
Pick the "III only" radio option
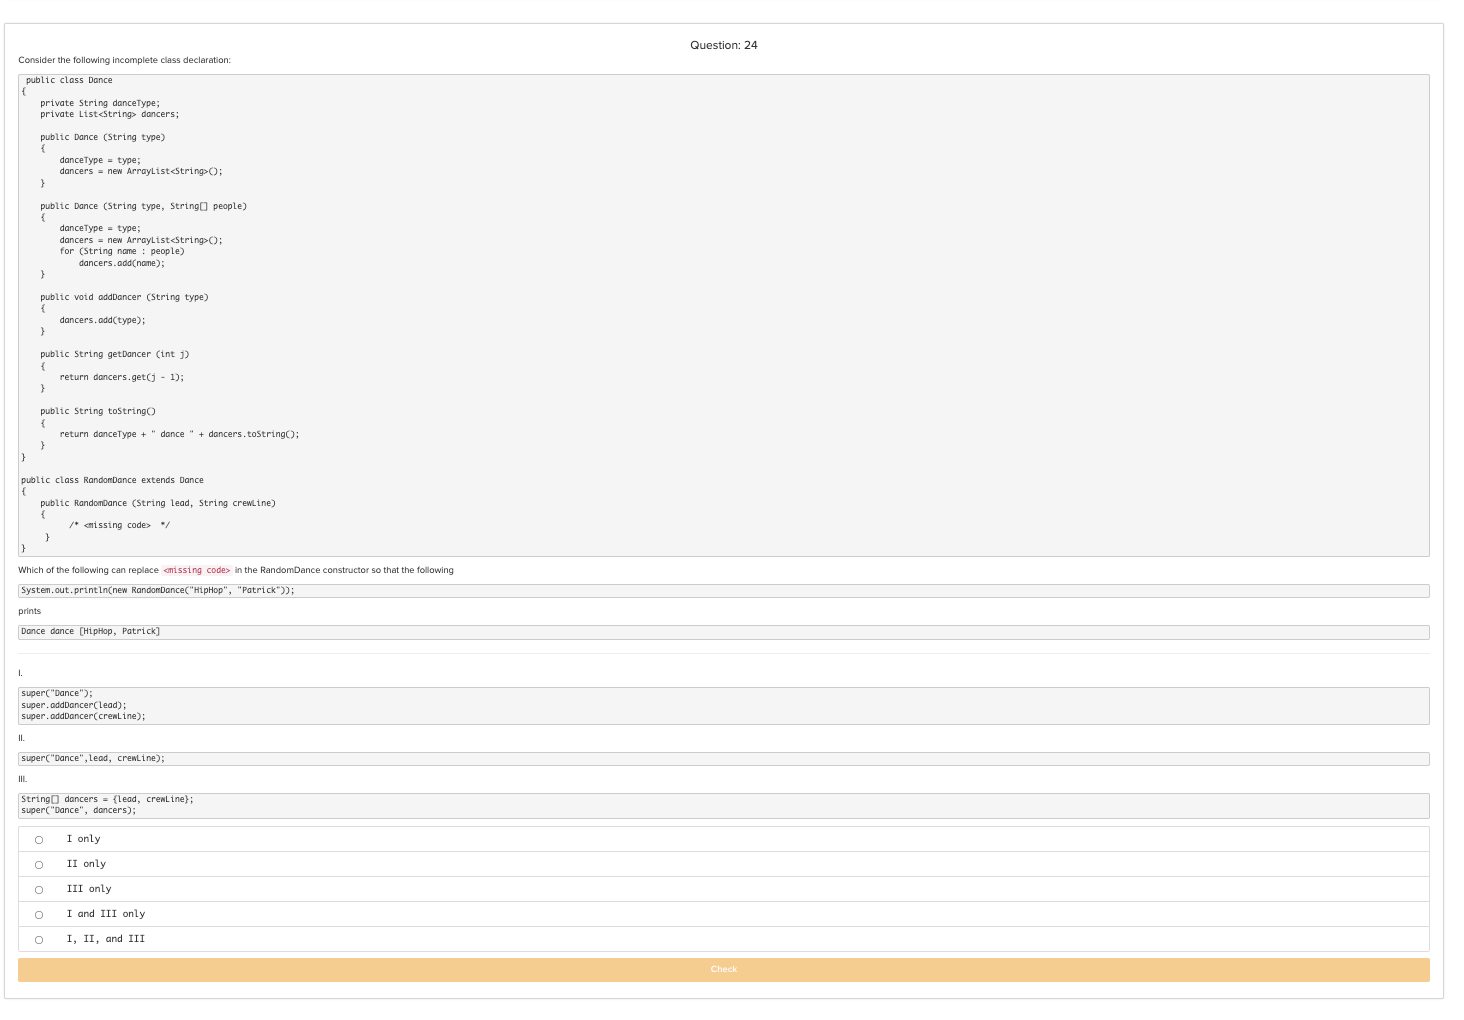pyautogui.click(x=39, y=889)
